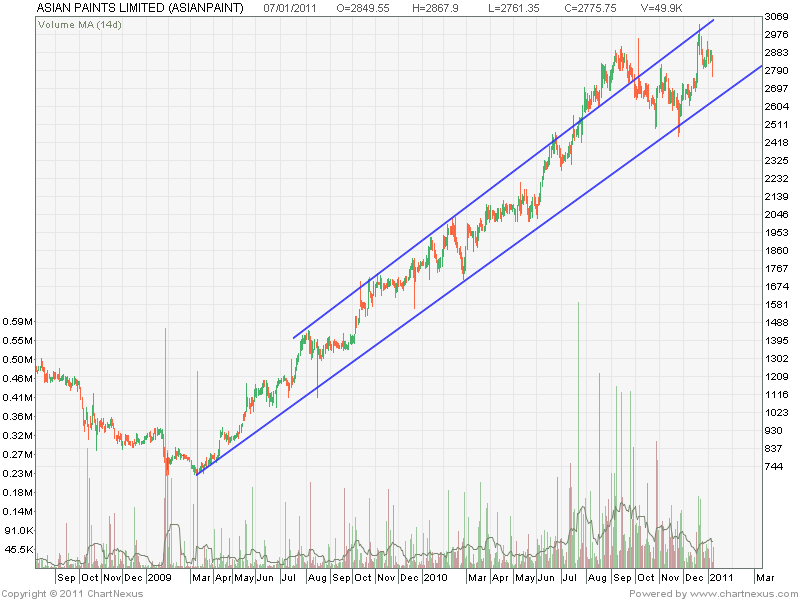The image size is (800, 600).
Task: Click the V=49.9K volume value
Action: (x=661, y=8)
